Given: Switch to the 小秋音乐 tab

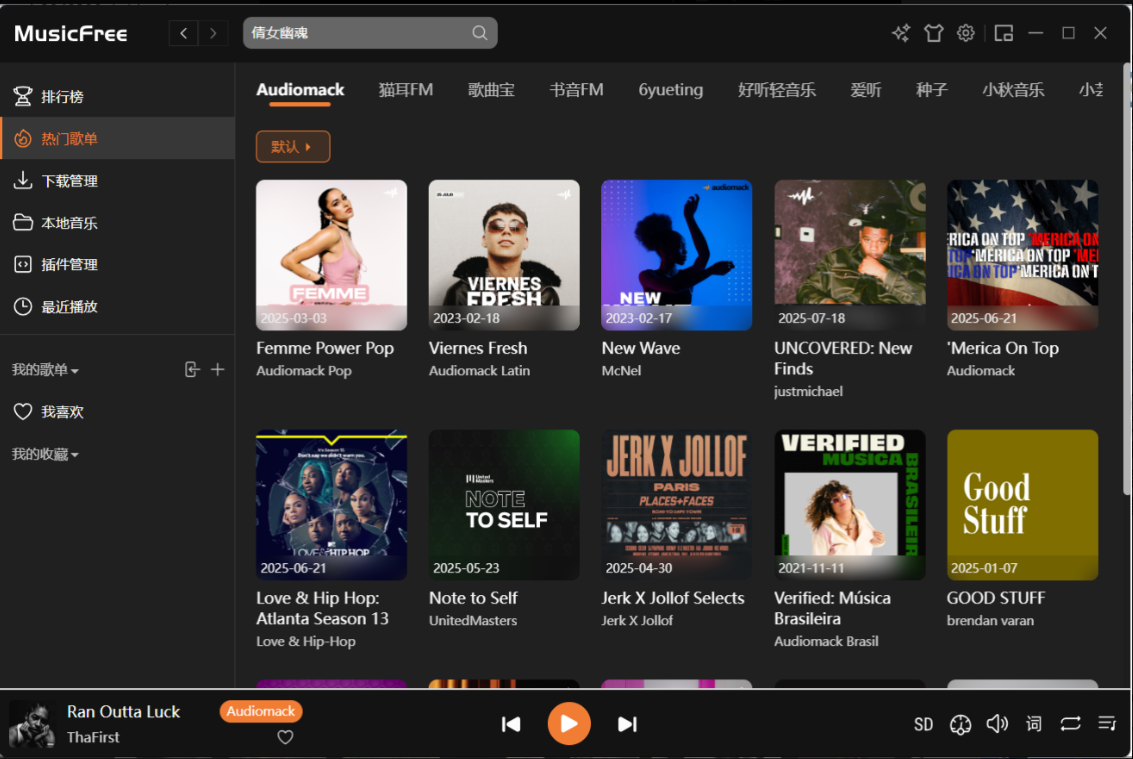Looking at the screenshot, I should pyautogui.click(x=1013, y=90).
